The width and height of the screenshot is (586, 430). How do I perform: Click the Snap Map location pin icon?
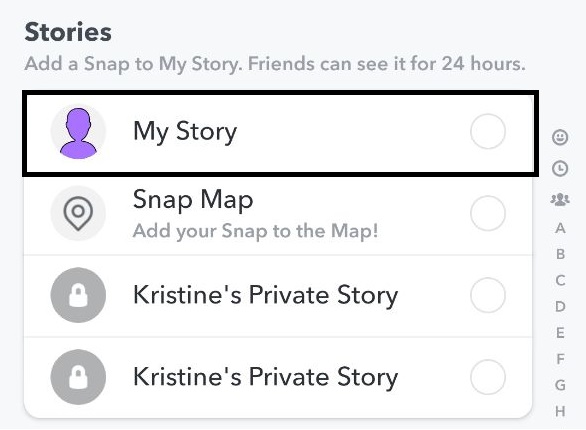click(x=78, y=213)
